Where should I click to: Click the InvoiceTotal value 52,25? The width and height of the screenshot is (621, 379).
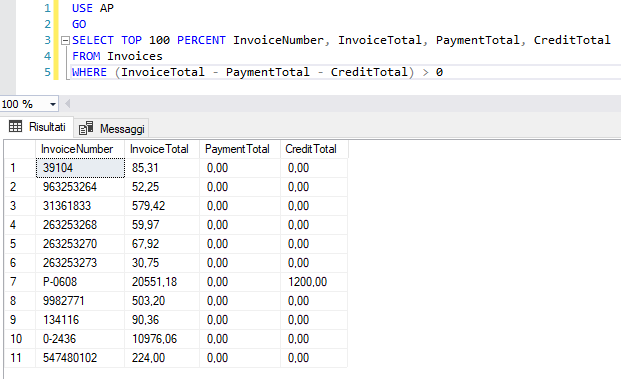[x=162, y=187]
